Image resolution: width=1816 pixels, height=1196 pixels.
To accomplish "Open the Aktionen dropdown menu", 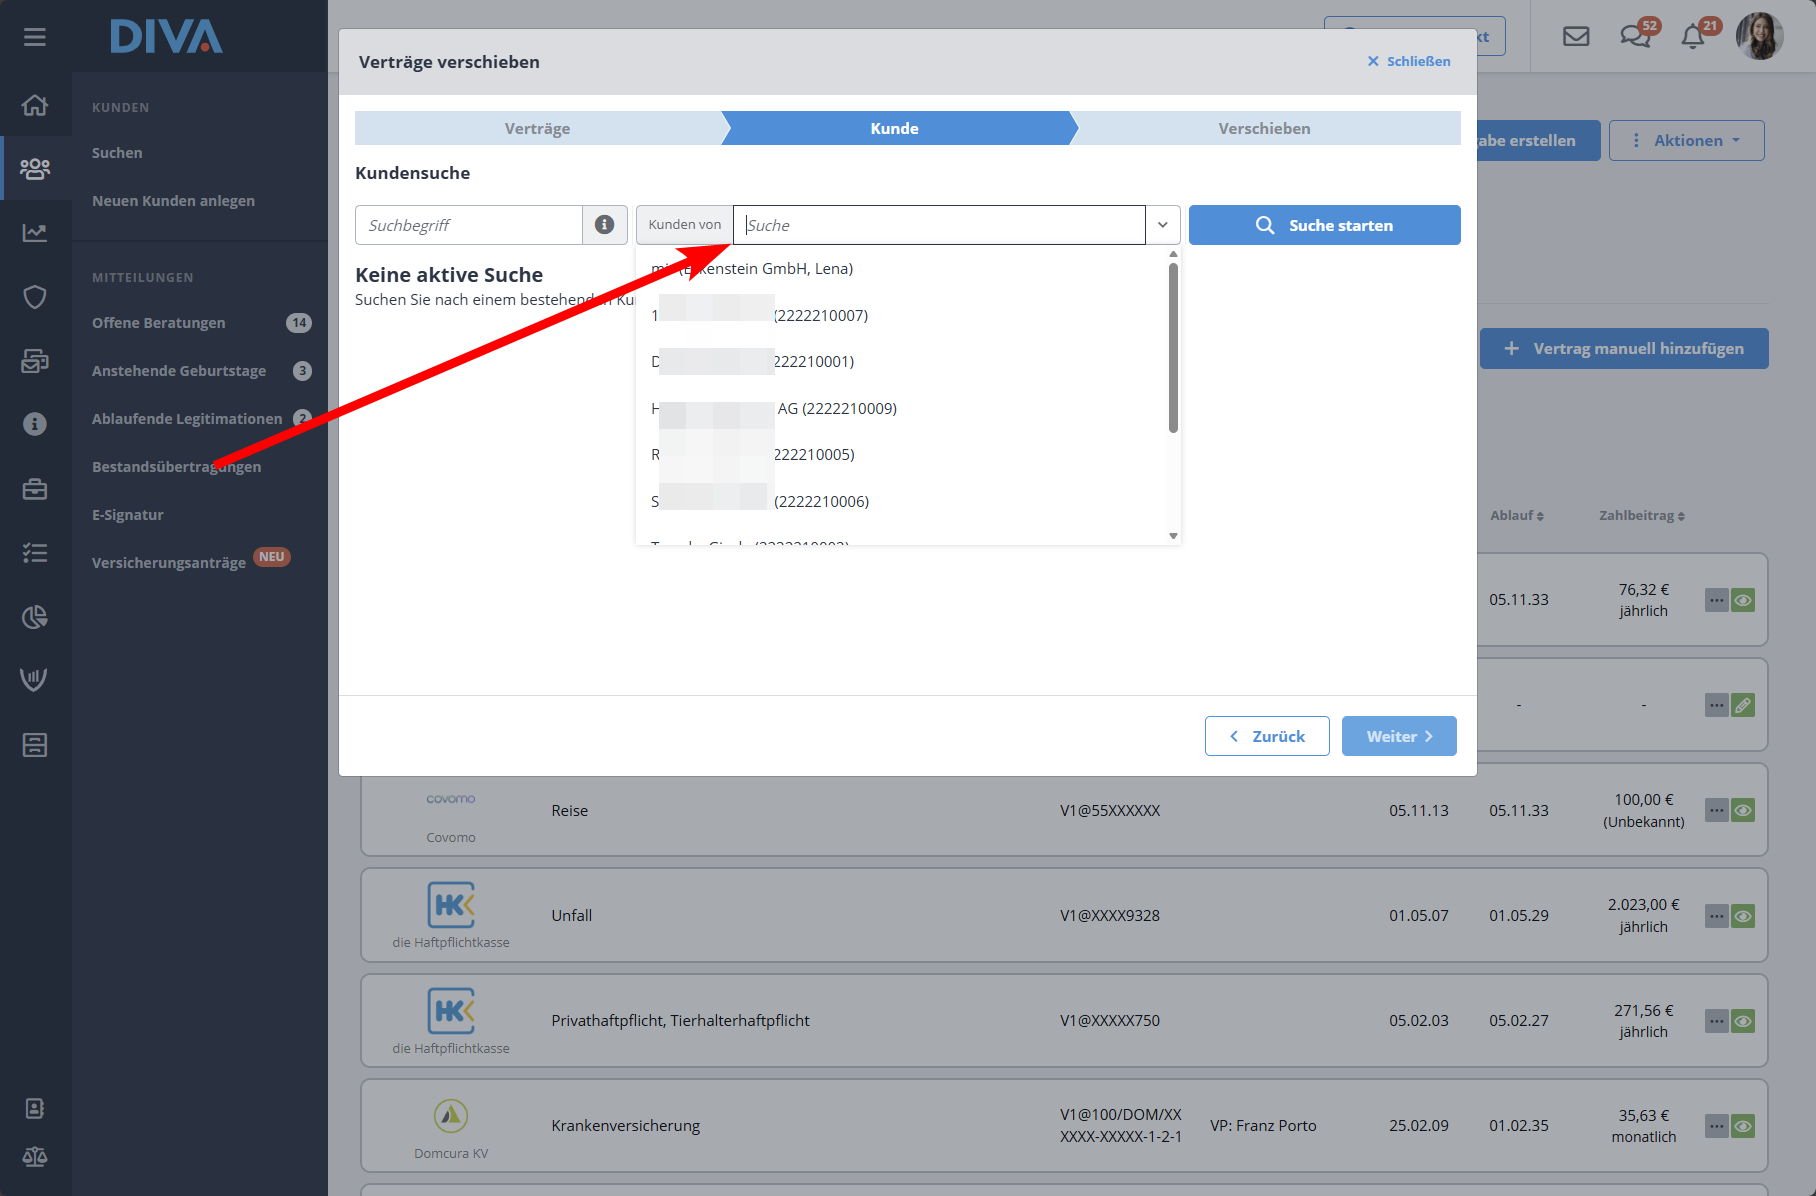I will (x=1686, y=141).
